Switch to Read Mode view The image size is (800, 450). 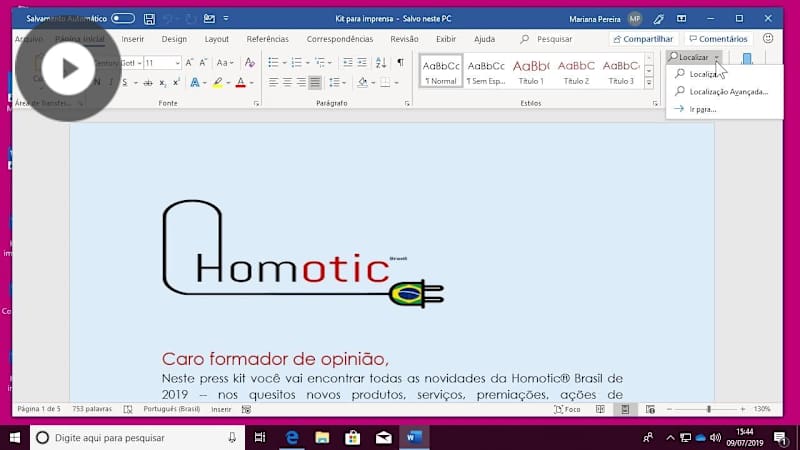click(601, 409)
